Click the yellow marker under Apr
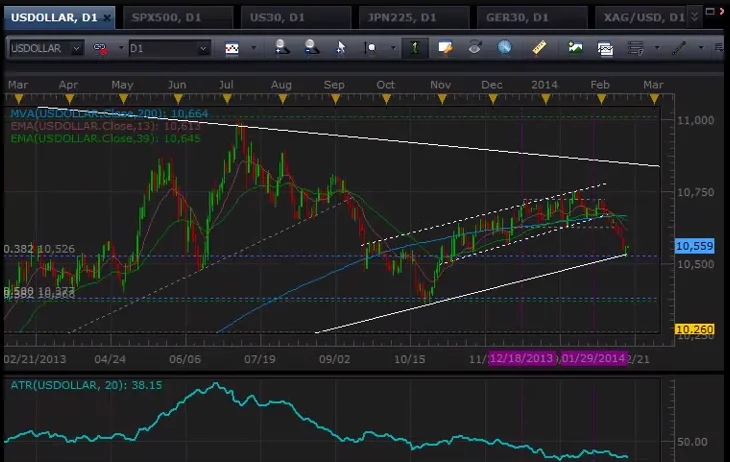The width and height of the screenshot is (730, 462). point(70,99)
